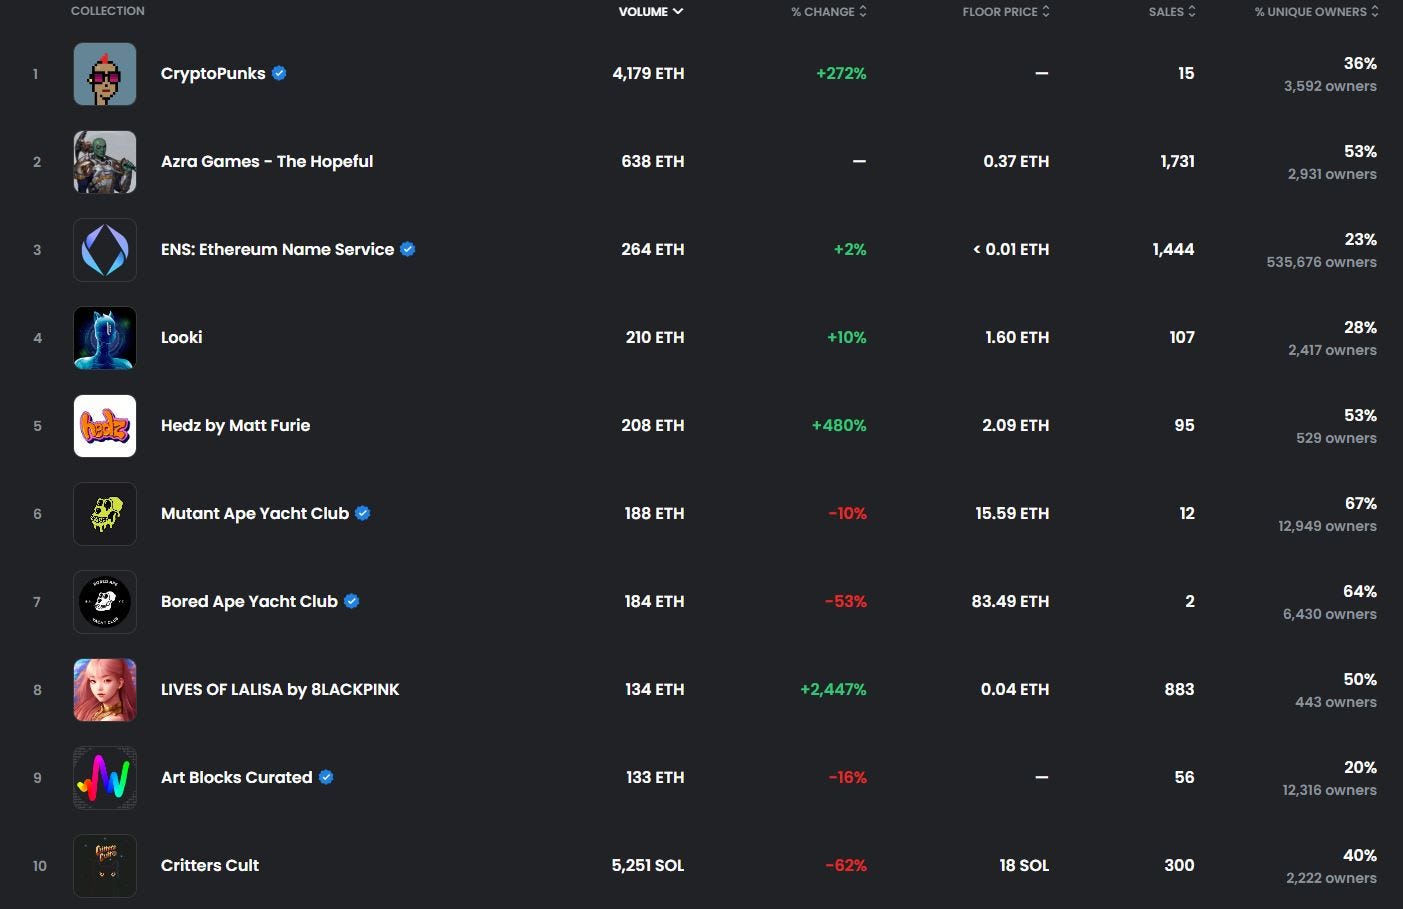The image size is (1403, 909).
Task: Click the 15.59 ETH floor price
Action: tap(1012, 513)
